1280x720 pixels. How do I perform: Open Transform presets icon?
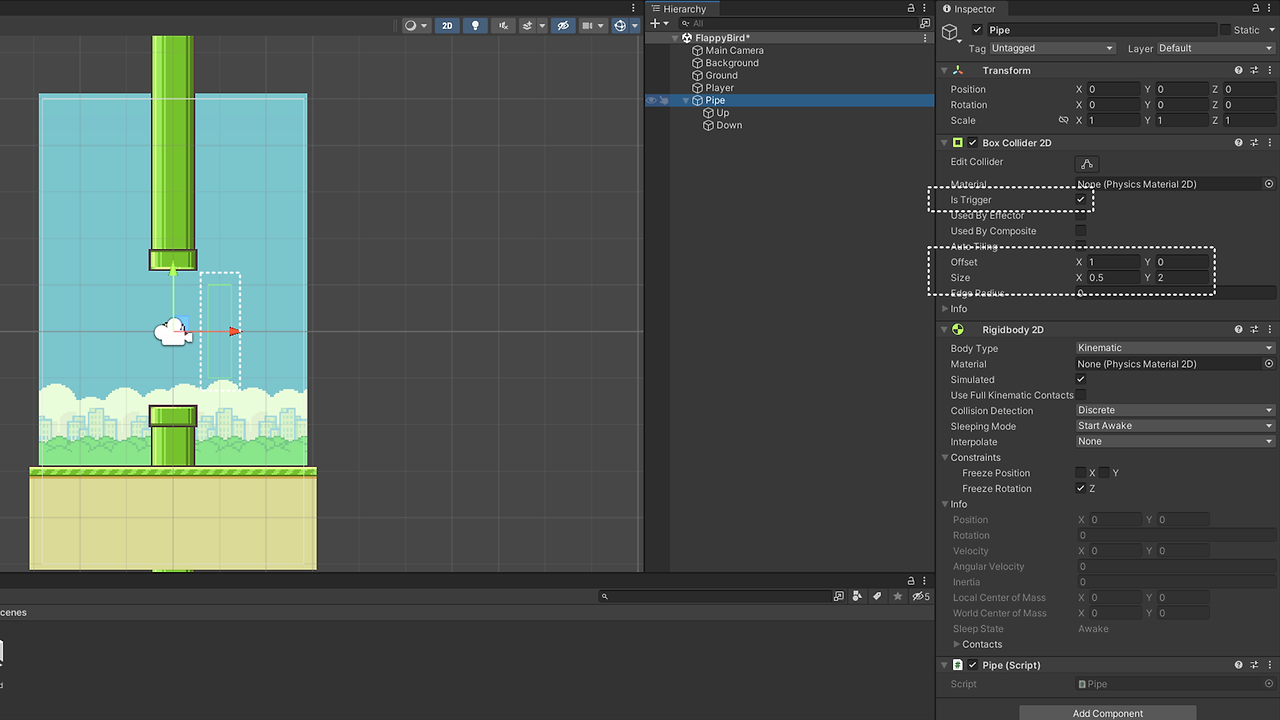1254,70
